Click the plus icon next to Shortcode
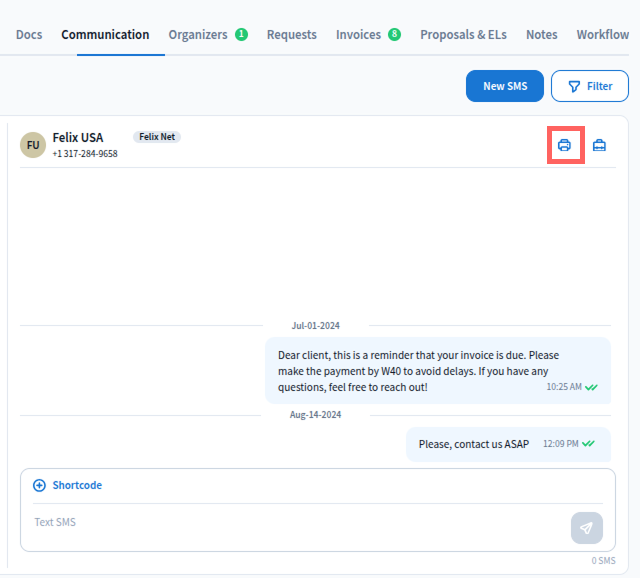640x578 pixels. [x=40, y=485]
